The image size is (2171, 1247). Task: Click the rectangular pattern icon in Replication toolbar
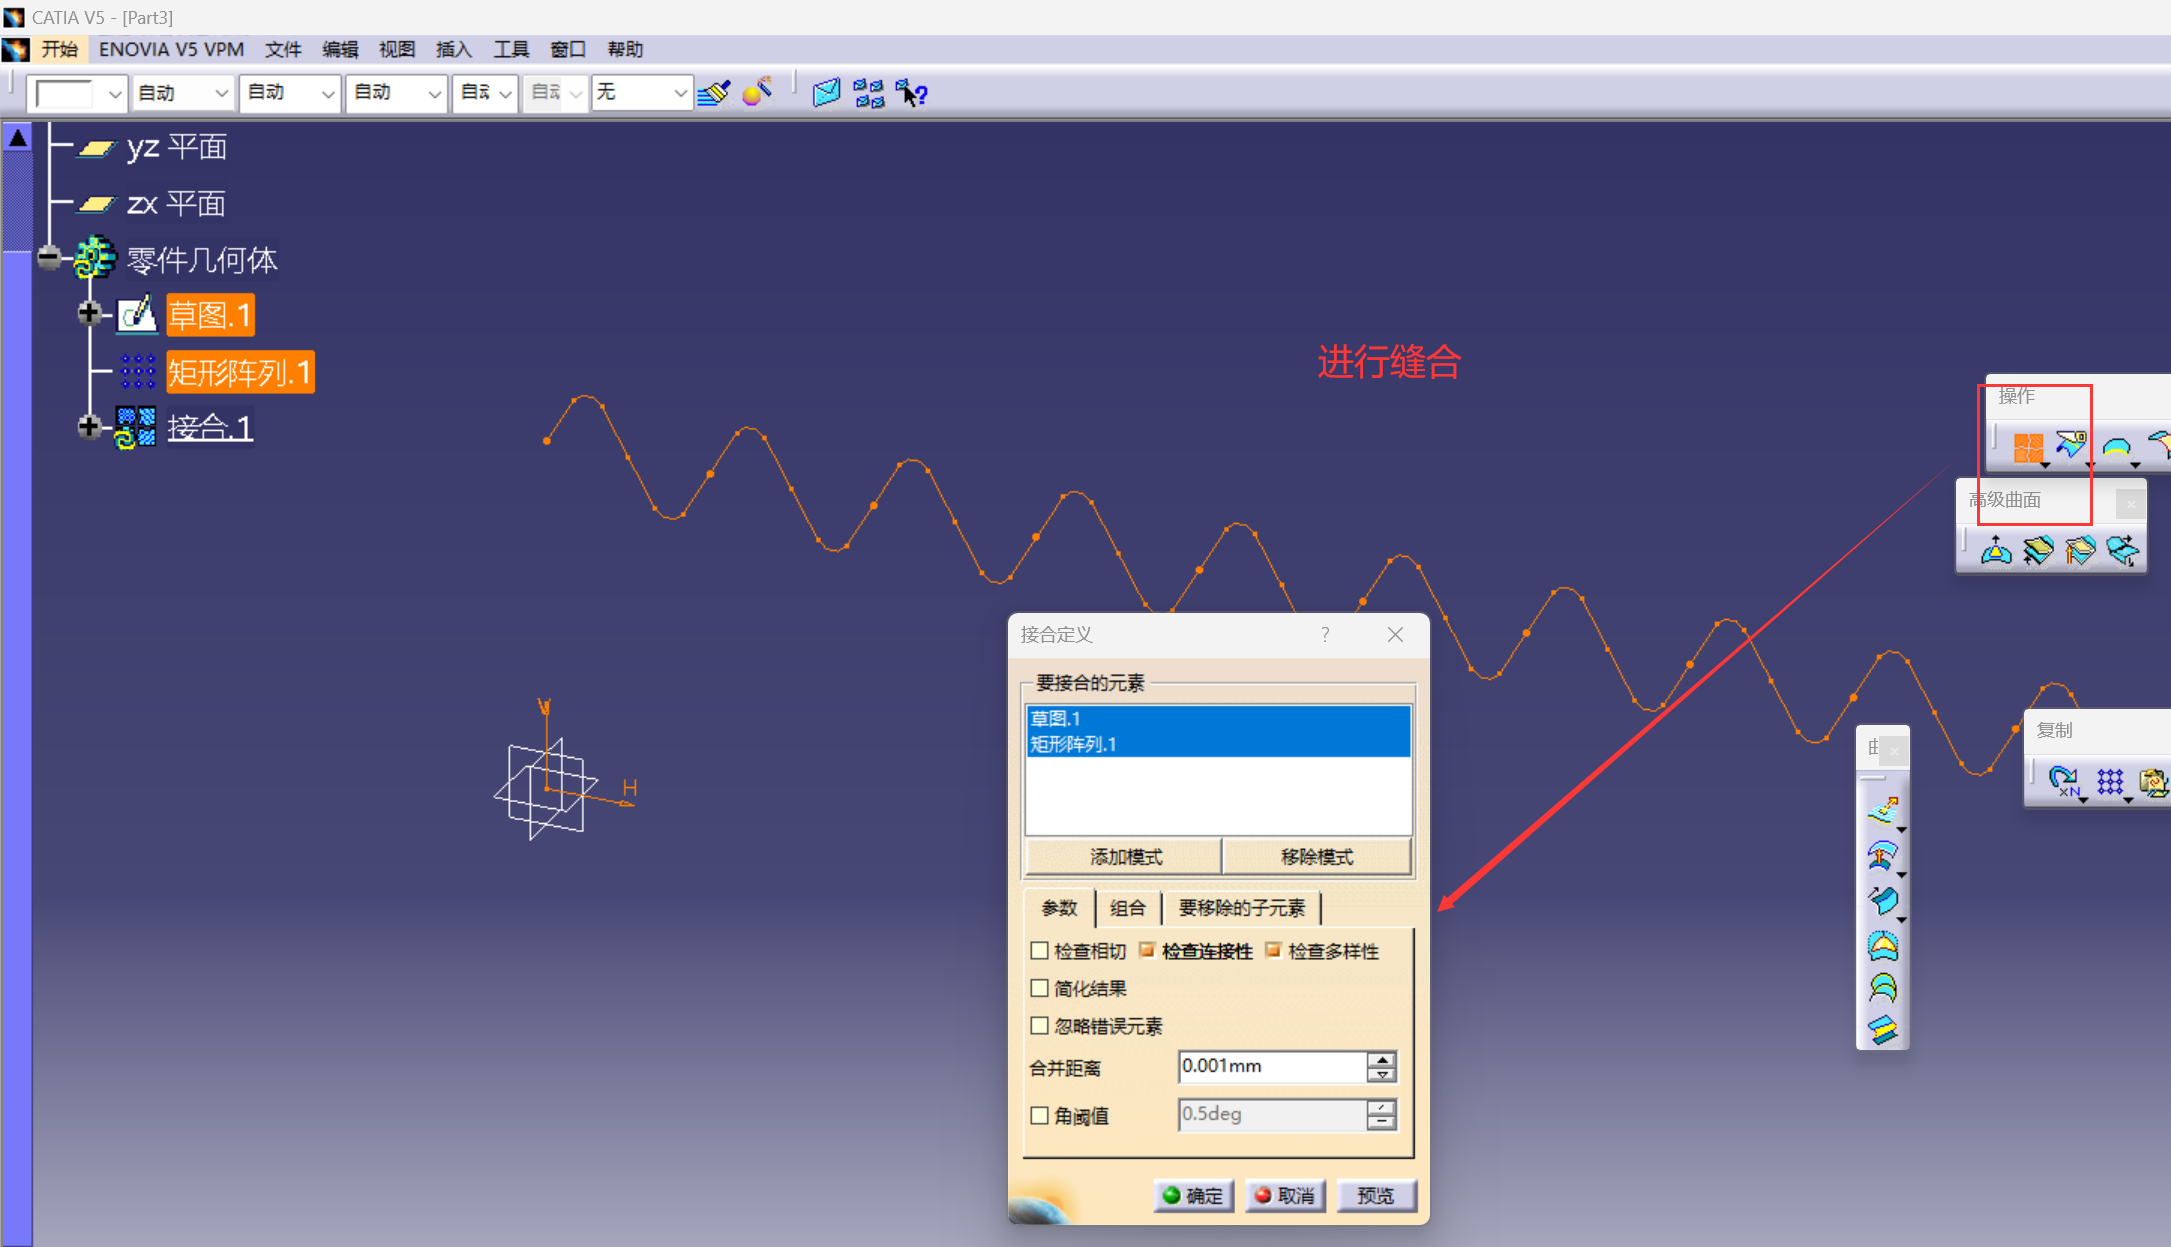pyautogui.click(x=2110, y=781)
